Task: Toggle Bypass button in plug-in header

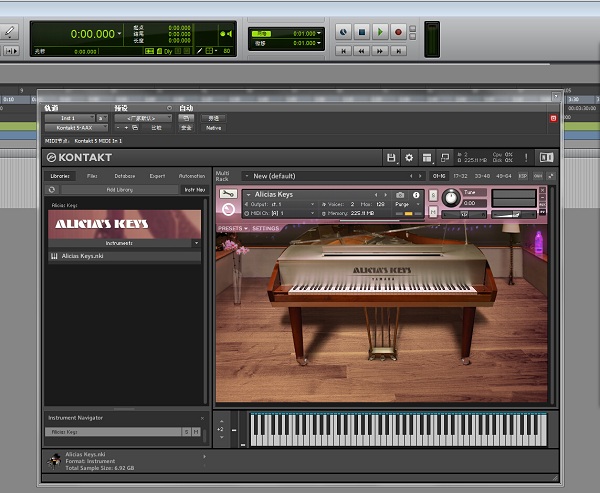Action: (213, 118)
